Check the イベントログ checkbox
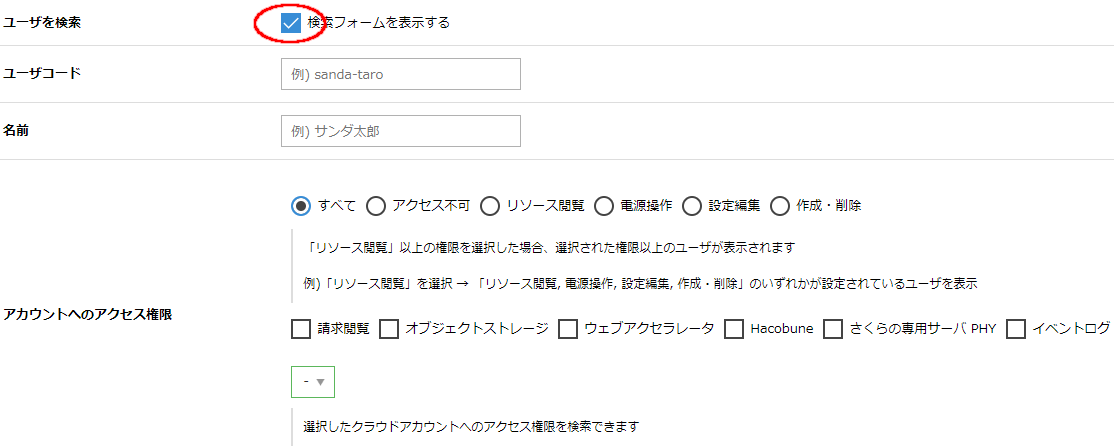Screen dimensions: 1114x448 coord(1016,329)
